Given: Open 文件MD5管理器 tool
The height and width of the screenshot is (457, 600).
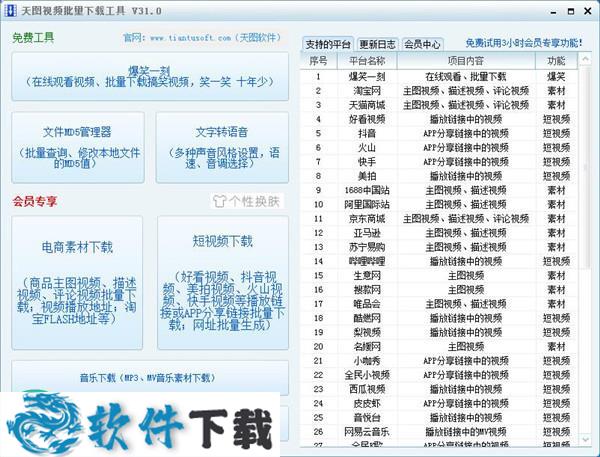Looking at the screenshot, I should pos(78,147).
